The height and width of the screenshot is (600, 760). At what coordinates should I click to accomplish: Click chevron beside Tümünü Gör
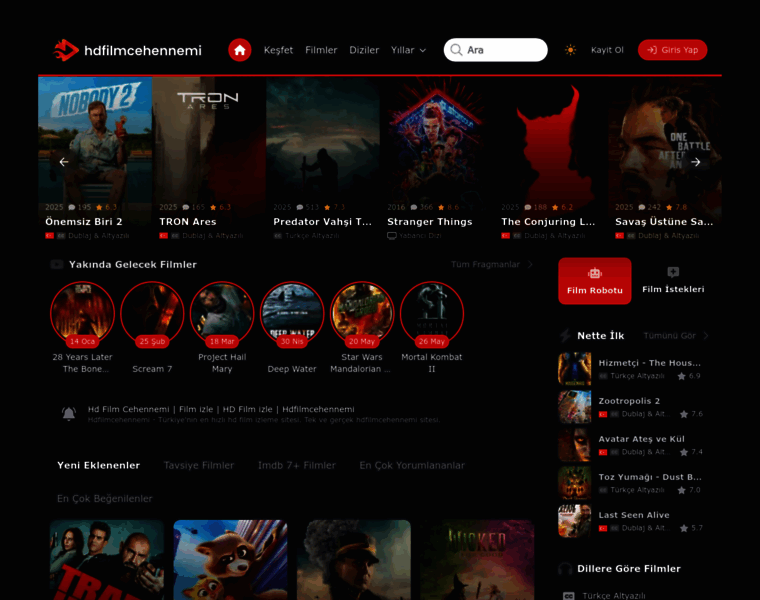tap(706, 335)
